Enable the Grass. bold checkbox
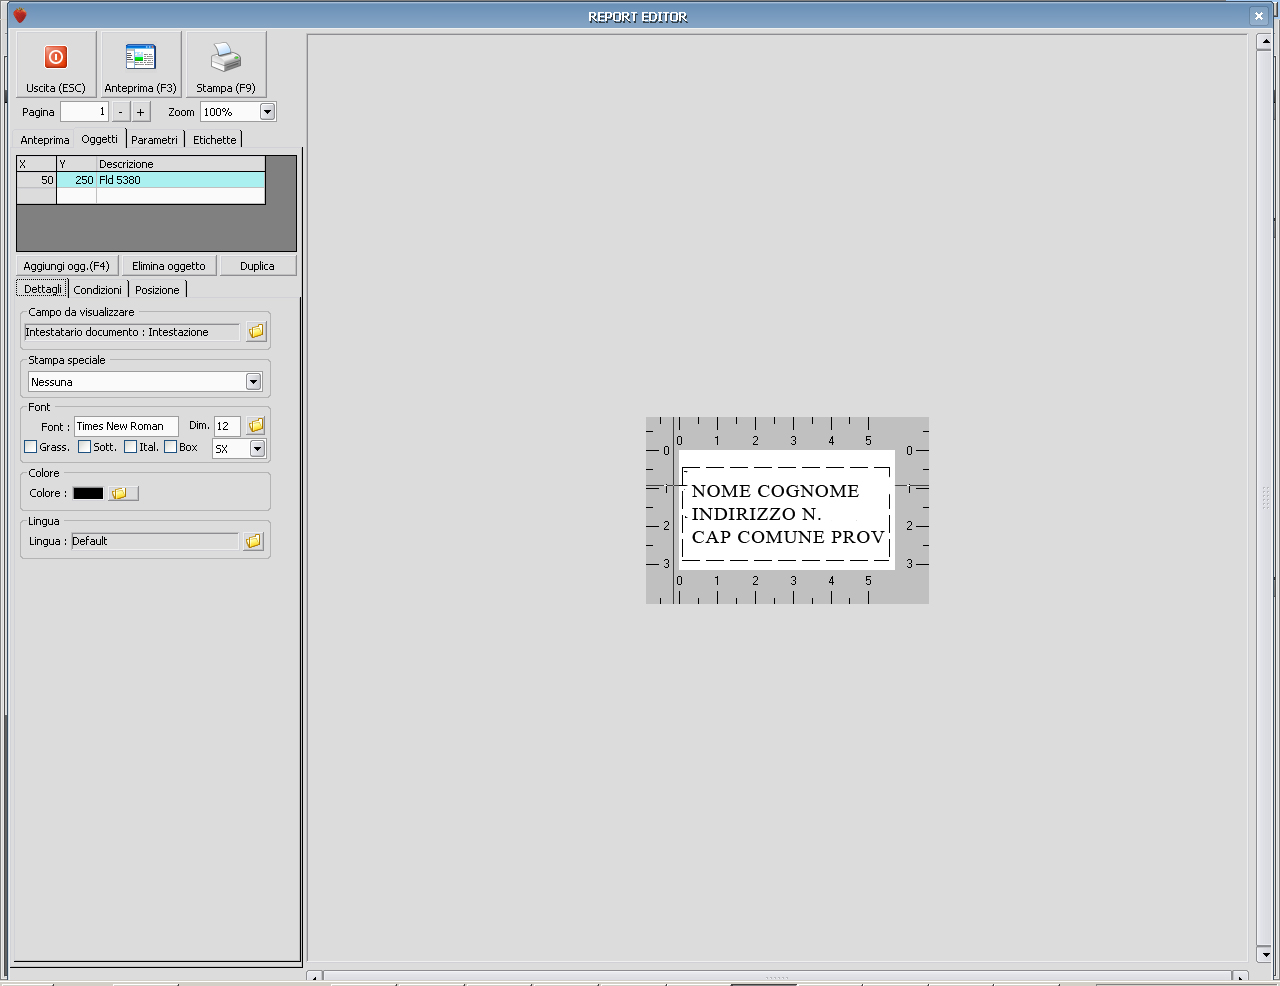This screenshot has height=986, width=1280. pyautogui.click(x=31, y=447)
